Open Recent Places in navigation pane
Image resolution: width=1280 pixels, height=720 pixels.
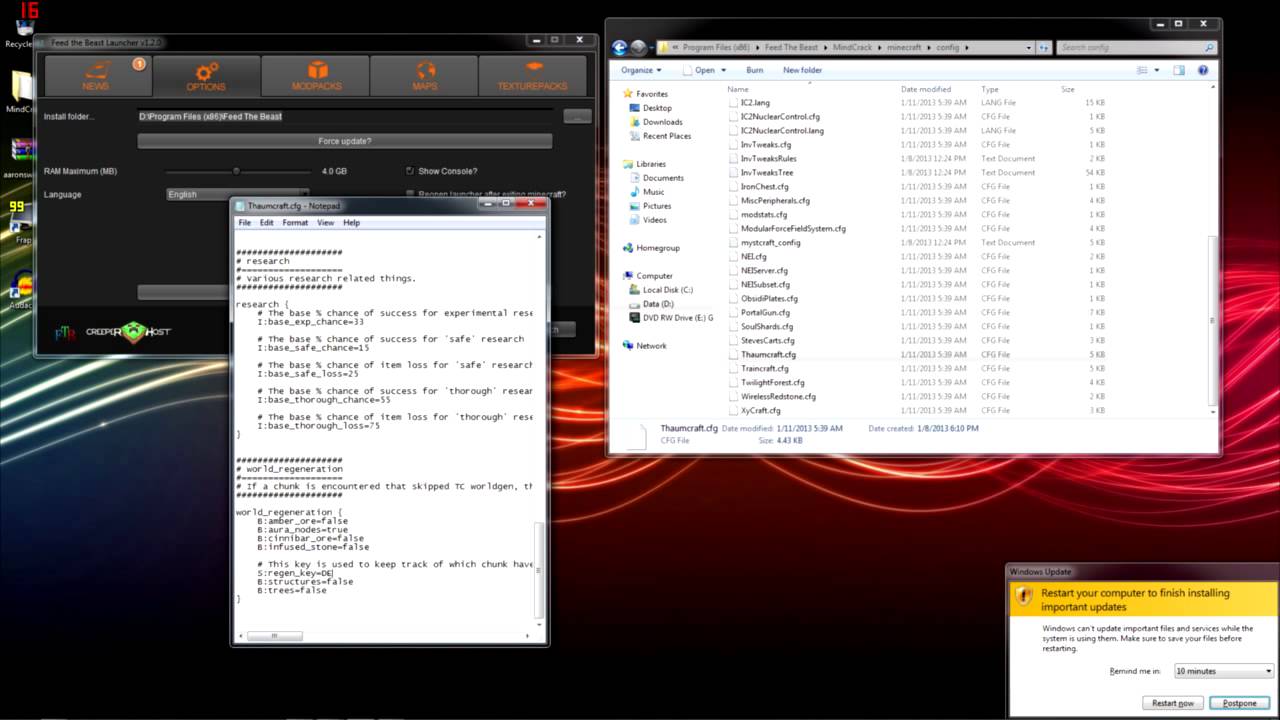point(667,136)
